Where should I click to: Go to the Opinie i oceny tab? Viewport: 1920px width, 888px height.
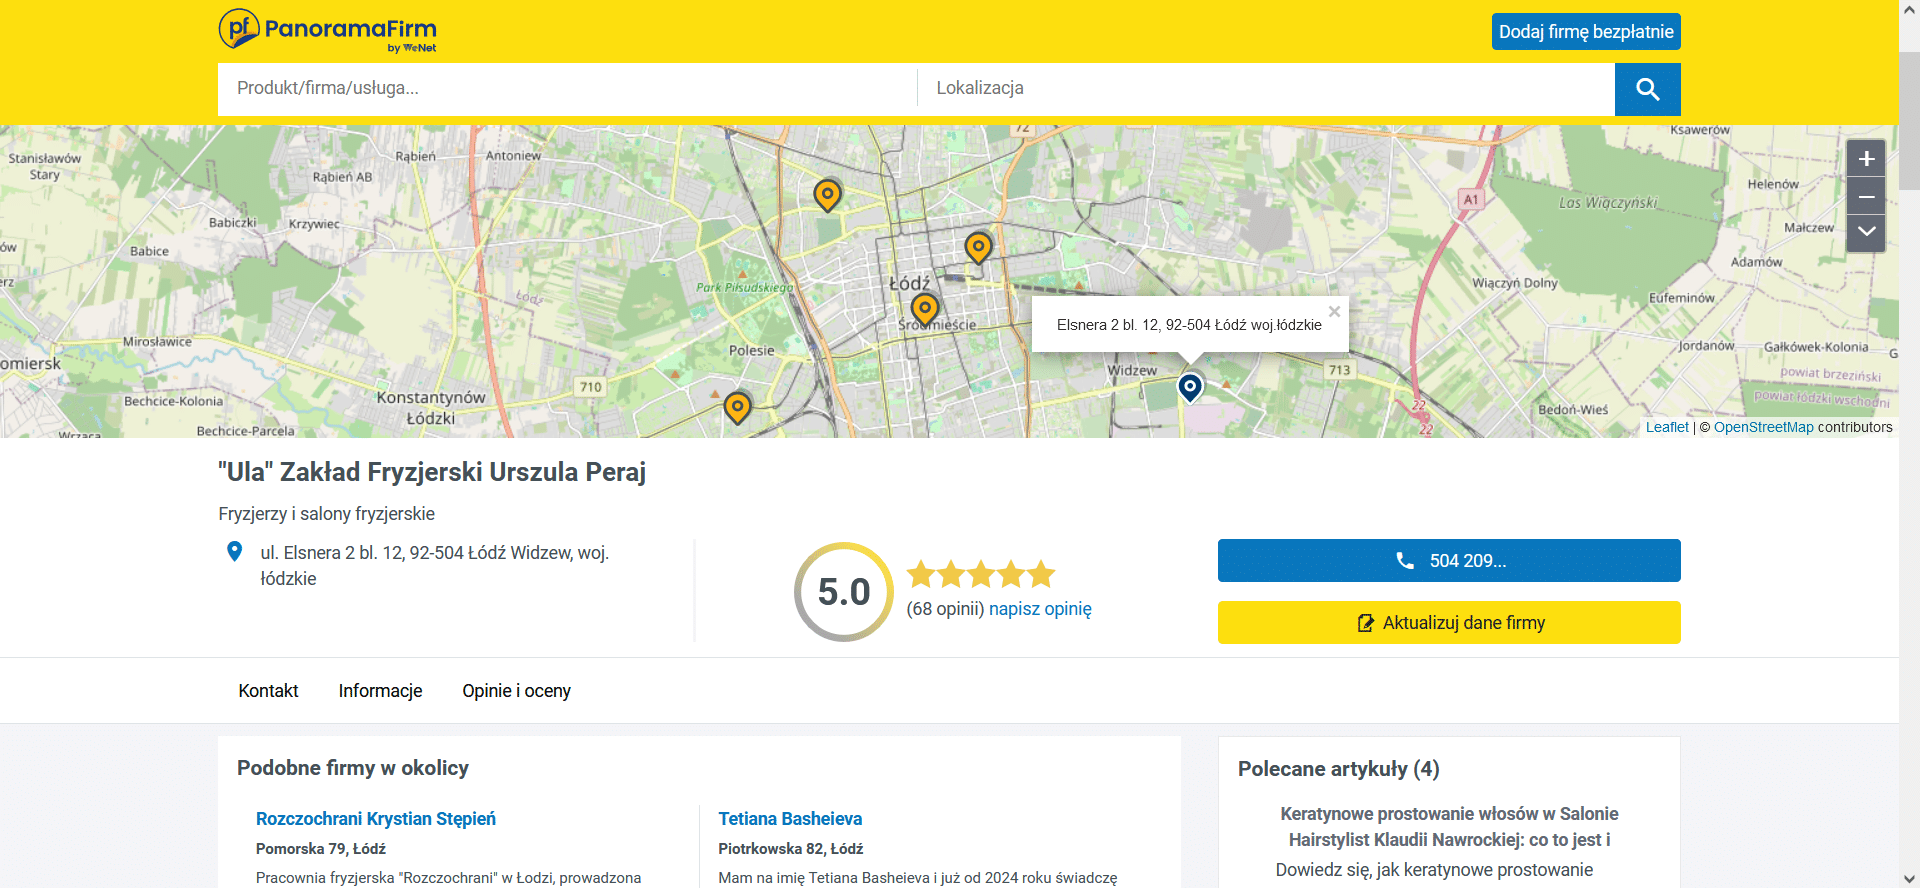point(516,691)
